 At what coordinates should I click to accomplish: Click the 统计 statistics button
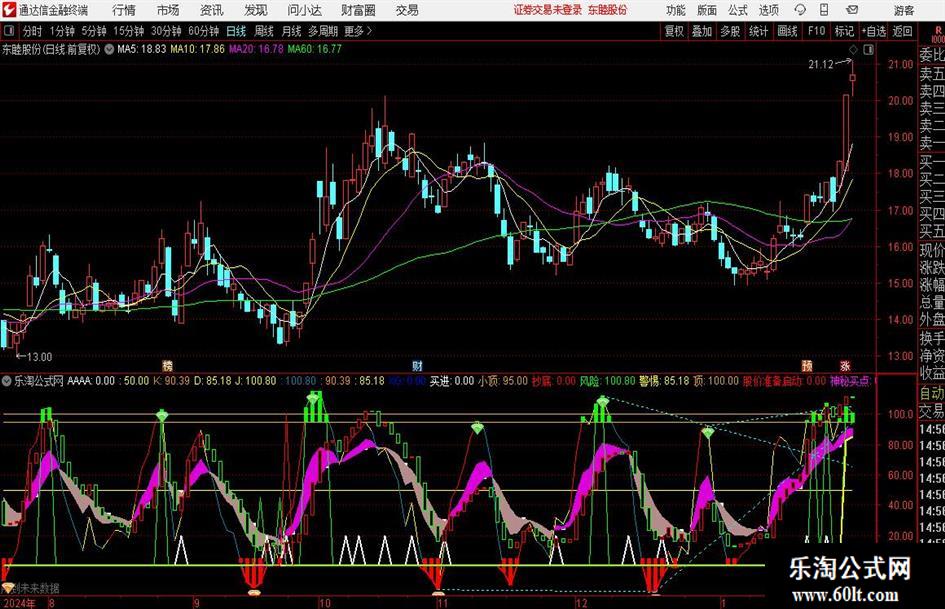tap(758, 31)
